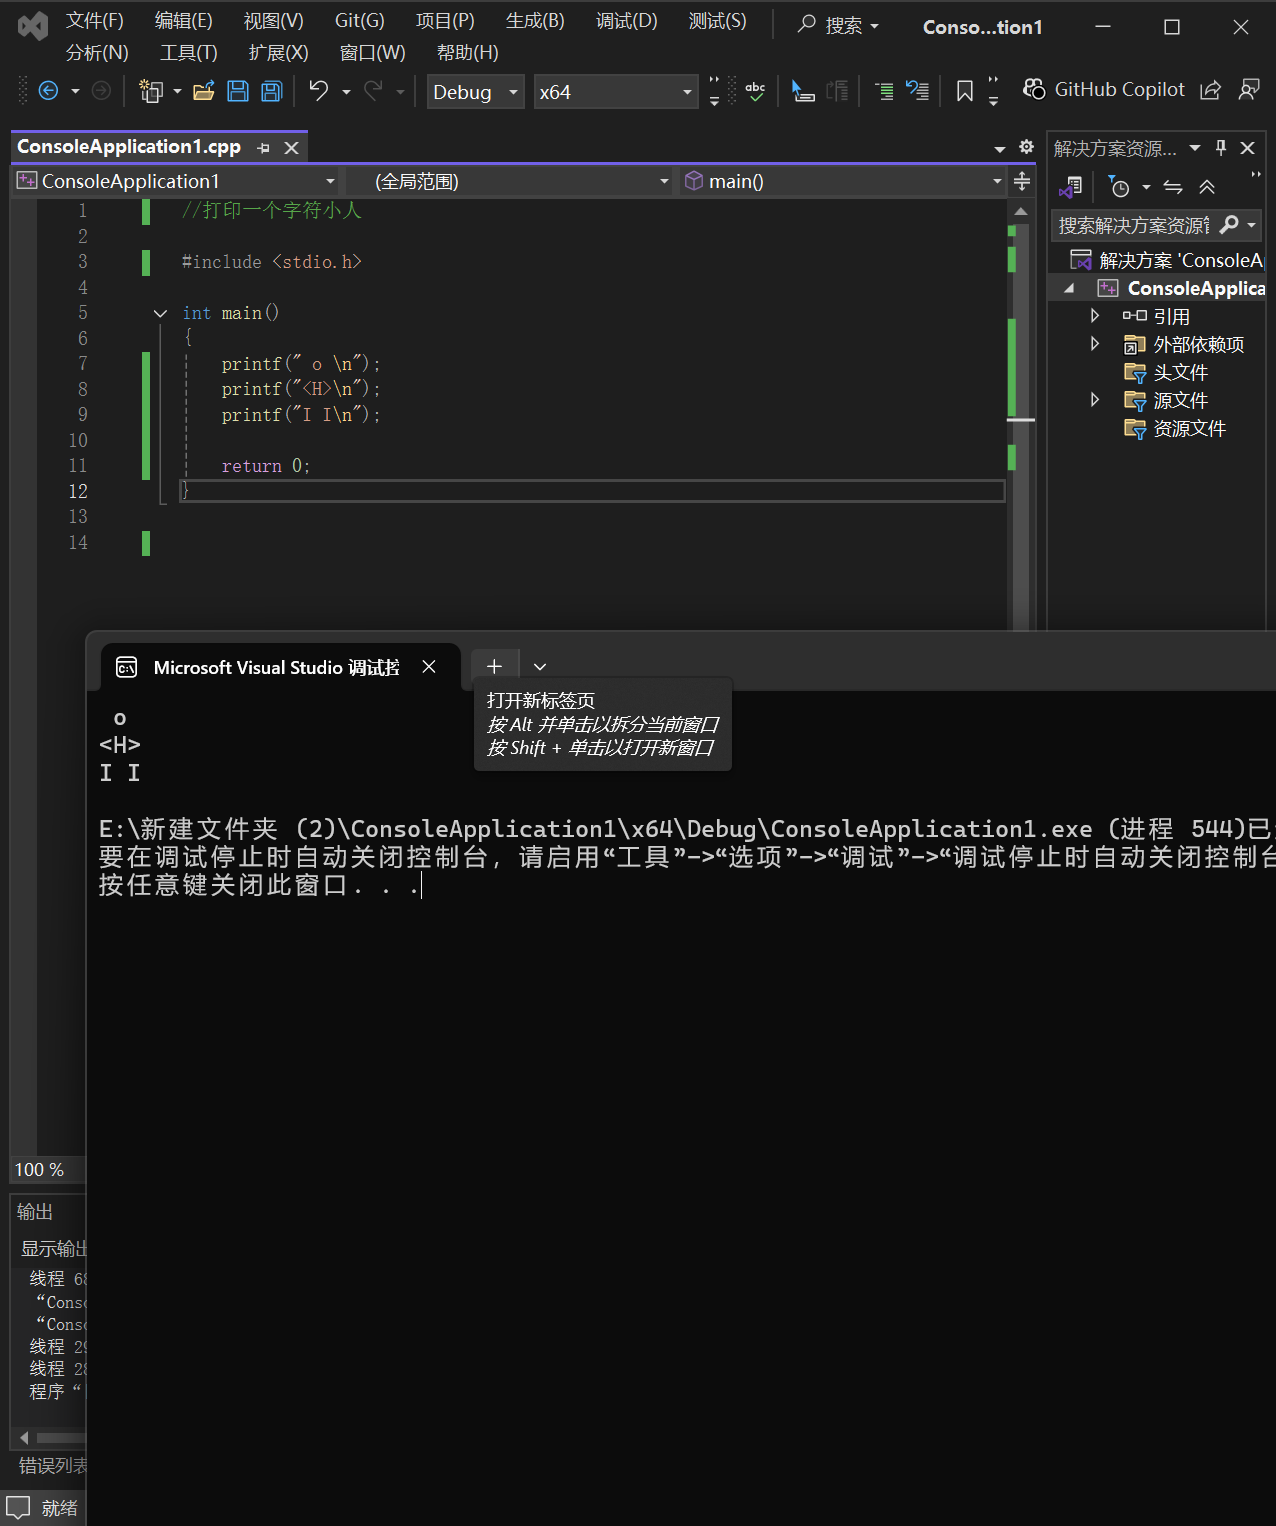Click the abc spell check icon

coord(755,91)
